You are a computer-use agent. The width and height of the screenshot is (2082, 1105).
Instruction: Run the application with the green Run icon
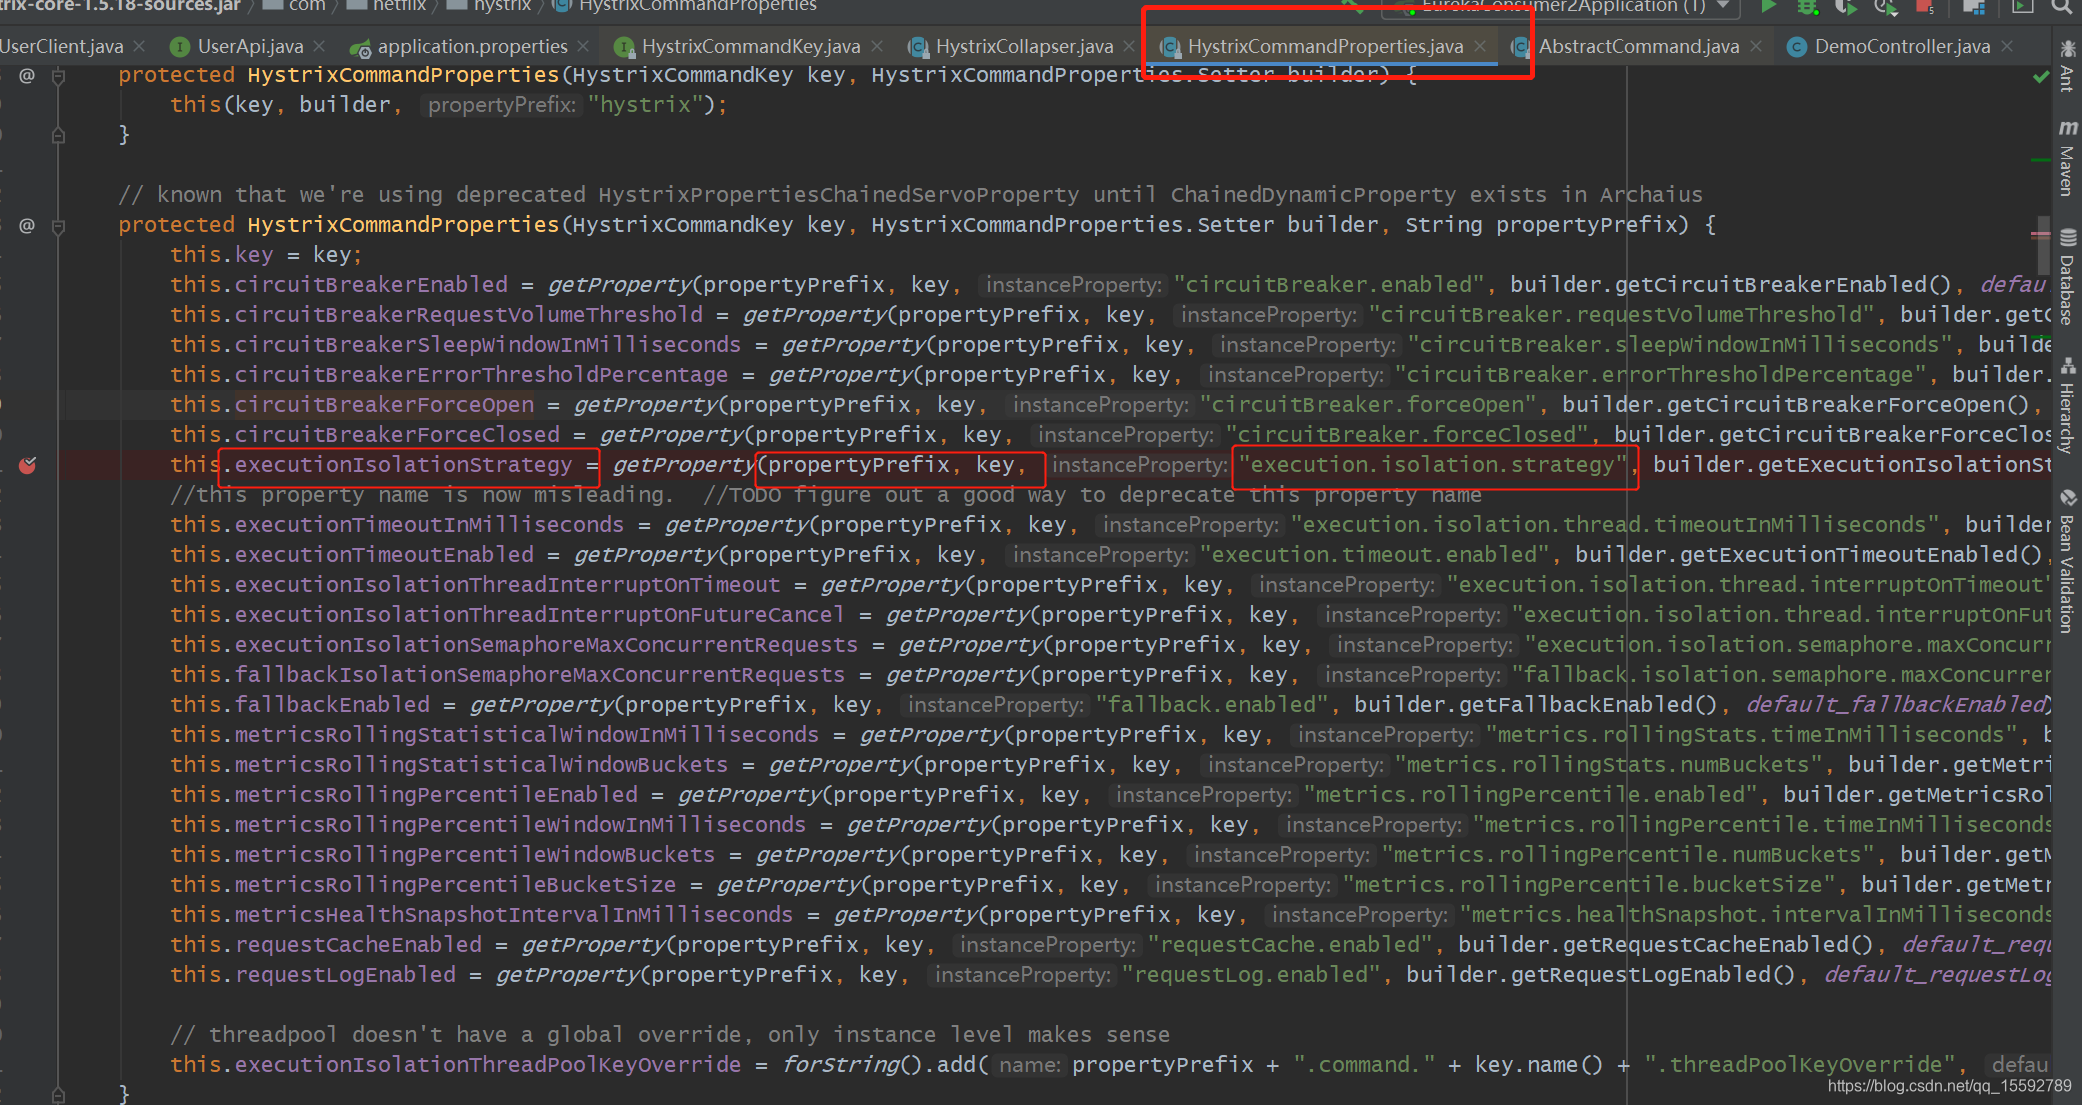(1768, 6)
